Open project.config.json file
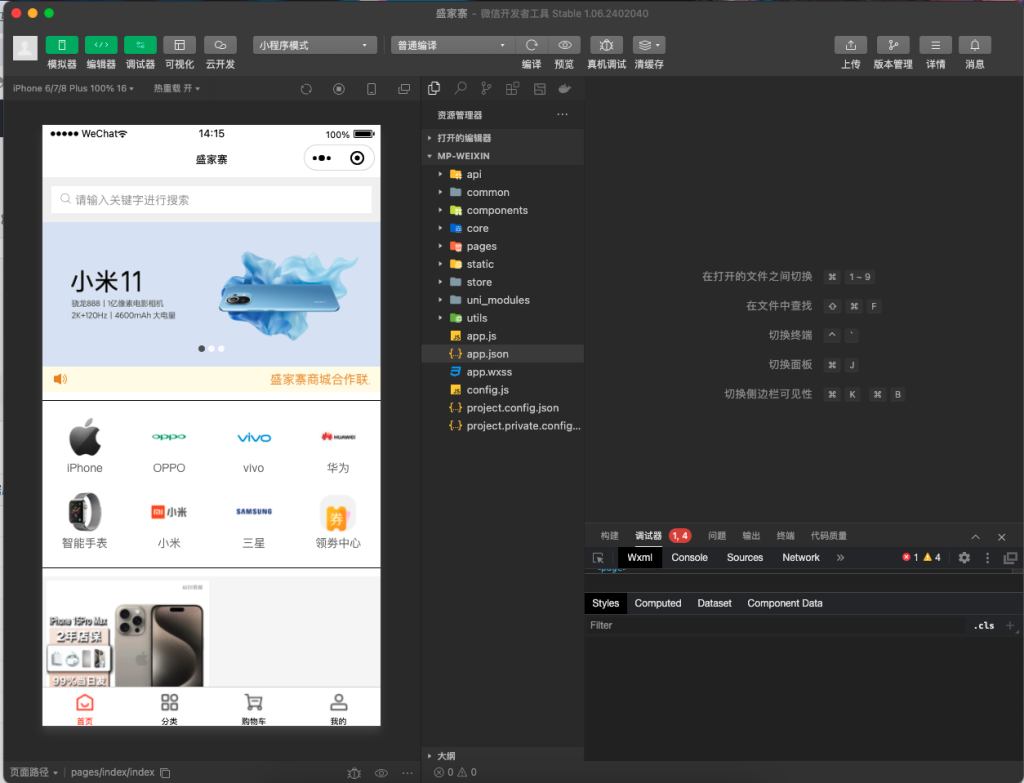1024x783 pixels. pos(503,407)
